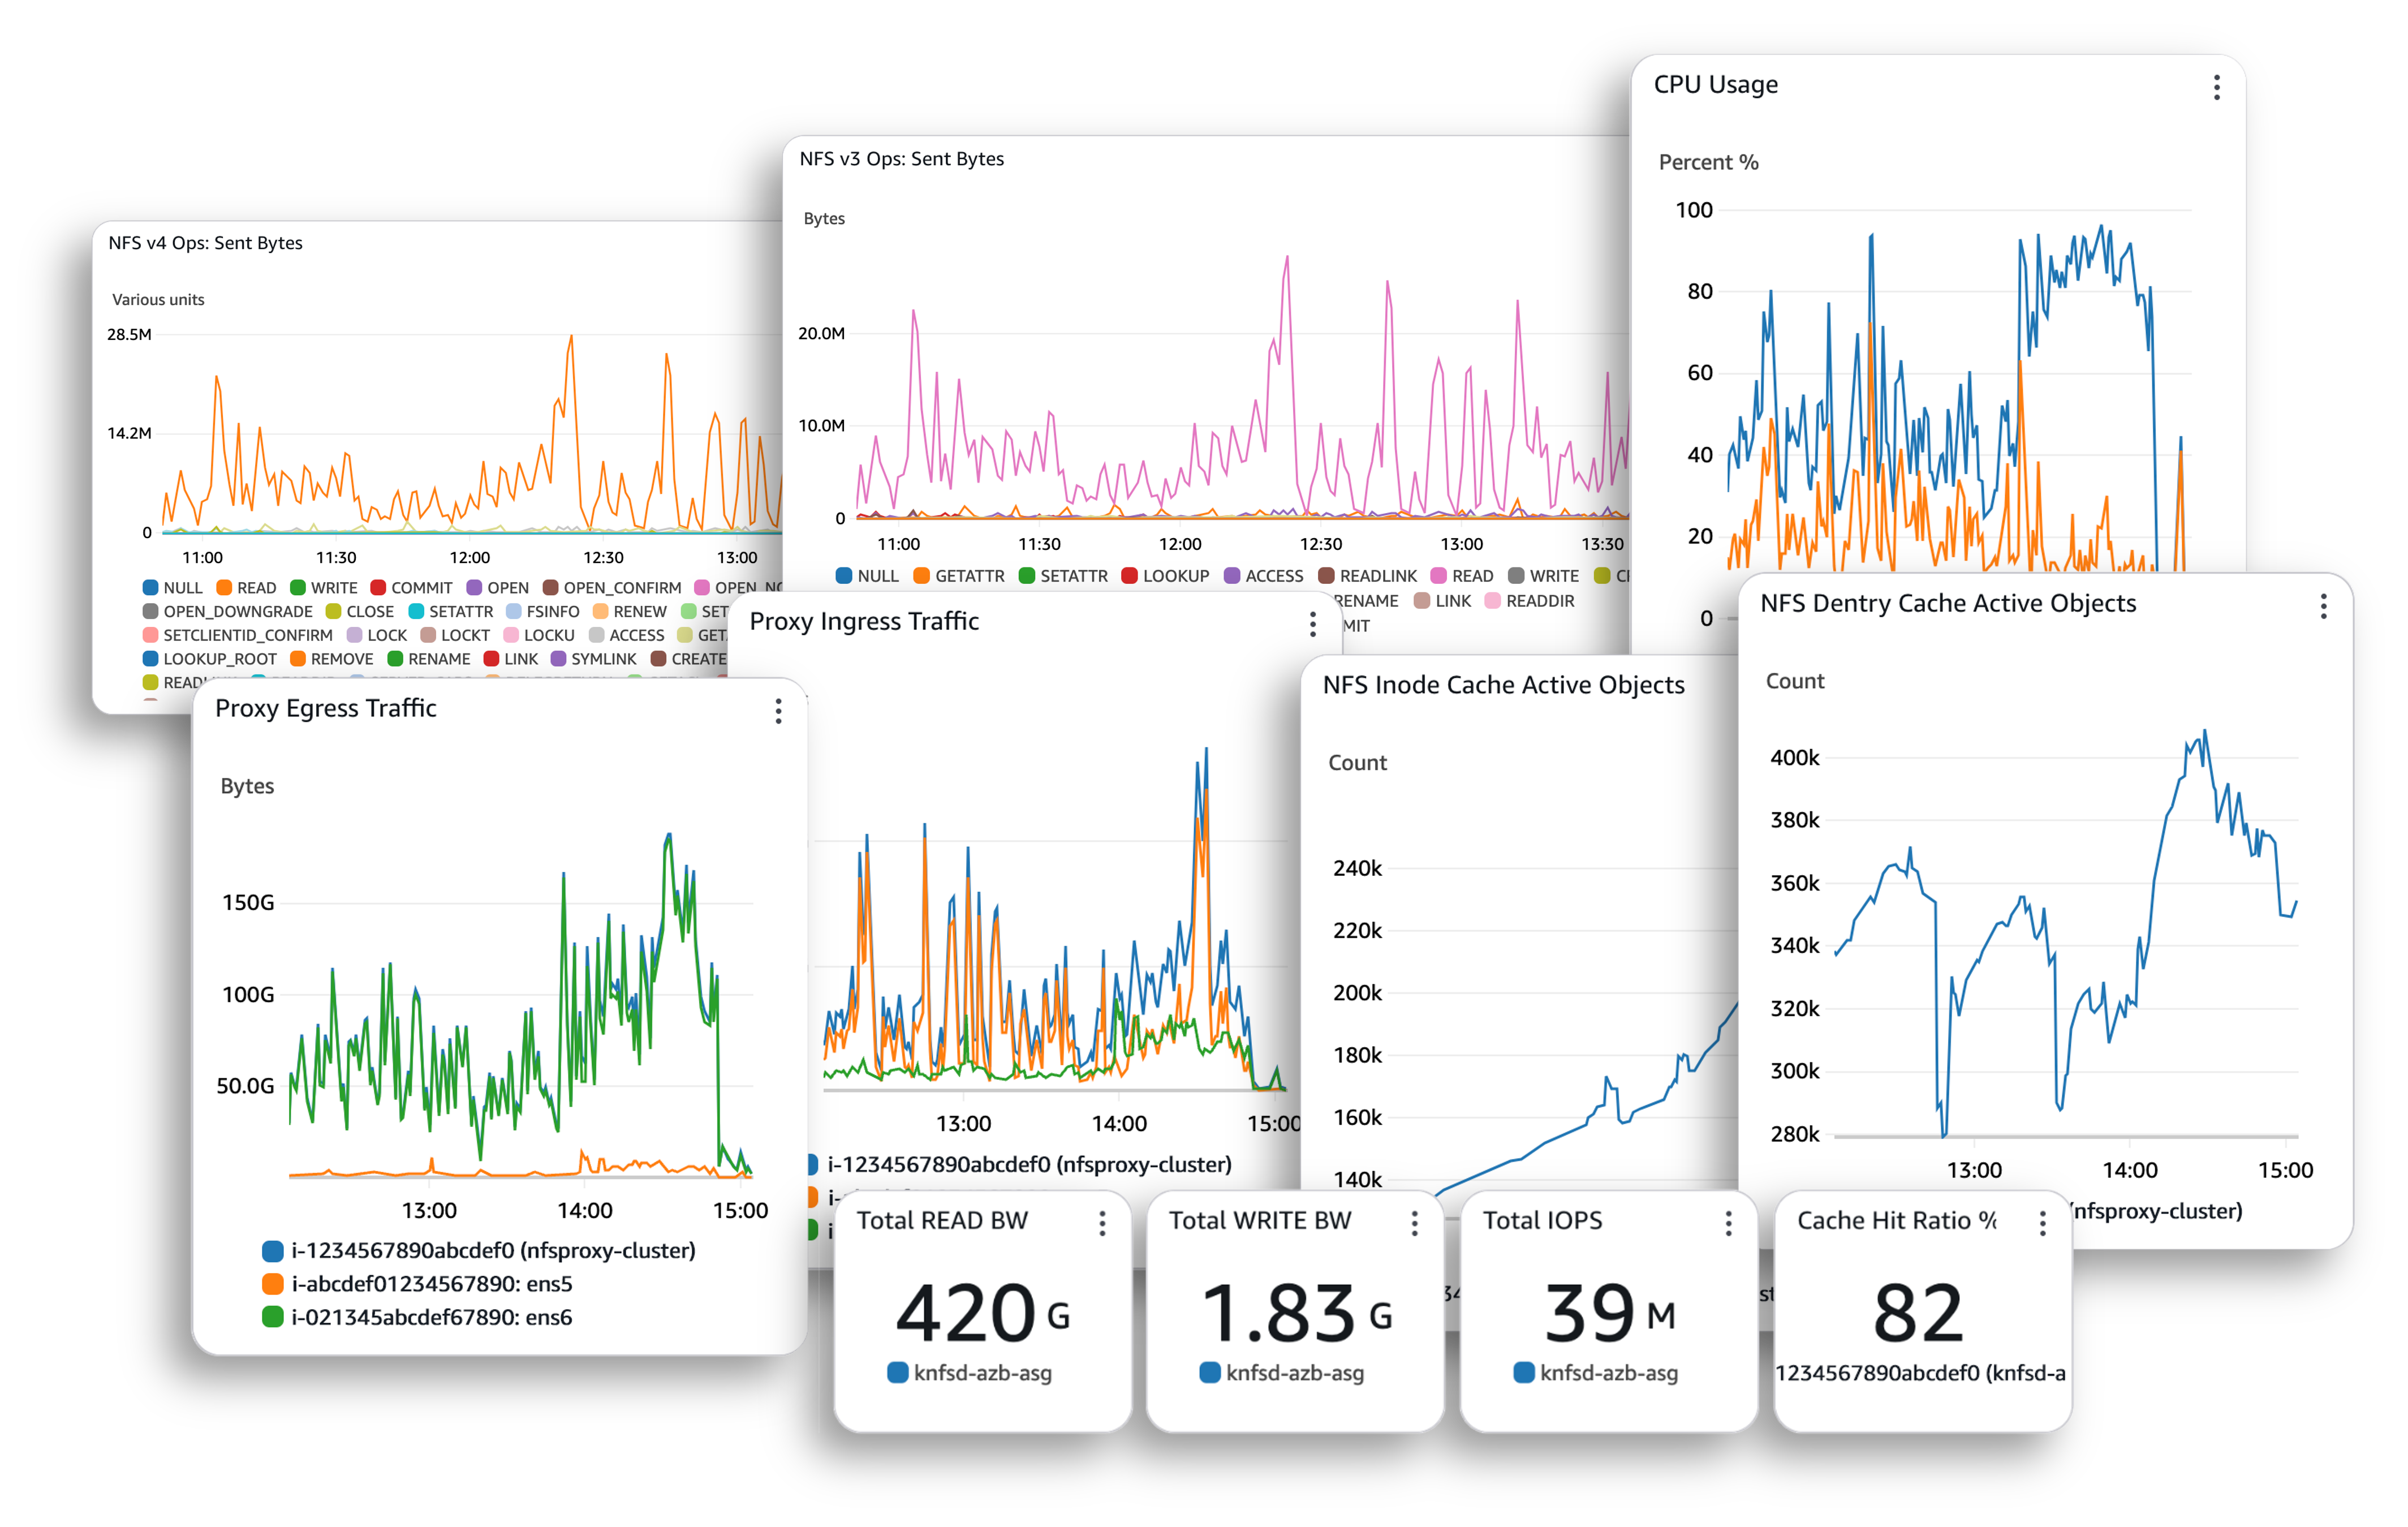Viewport: 2408px width, 1527px height.
Task: Click i-1234567890abcdef0 legend label in Proxy Ingress Traffic
Action: click(1029, 1165)
